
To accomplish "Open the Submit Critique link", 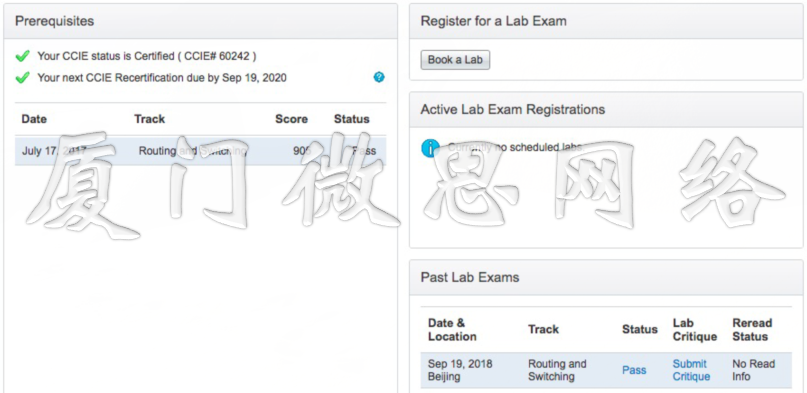I will click(691, 370).
